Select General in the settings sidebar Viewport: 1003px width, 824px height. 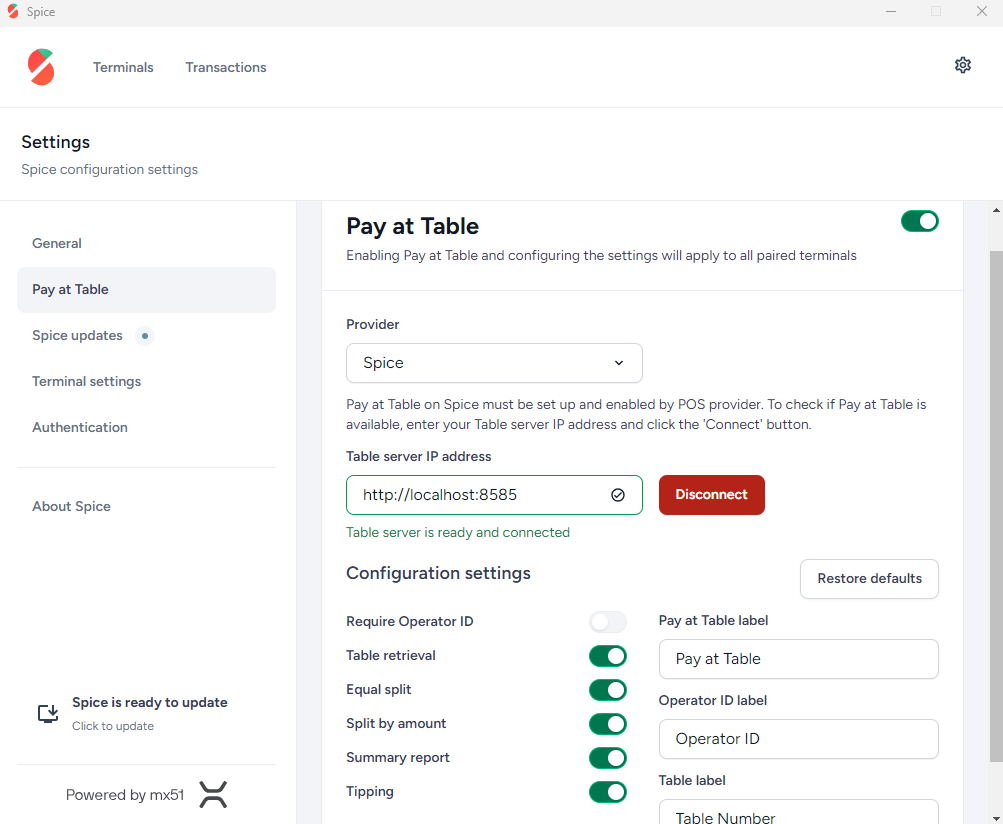click(146, 243)
